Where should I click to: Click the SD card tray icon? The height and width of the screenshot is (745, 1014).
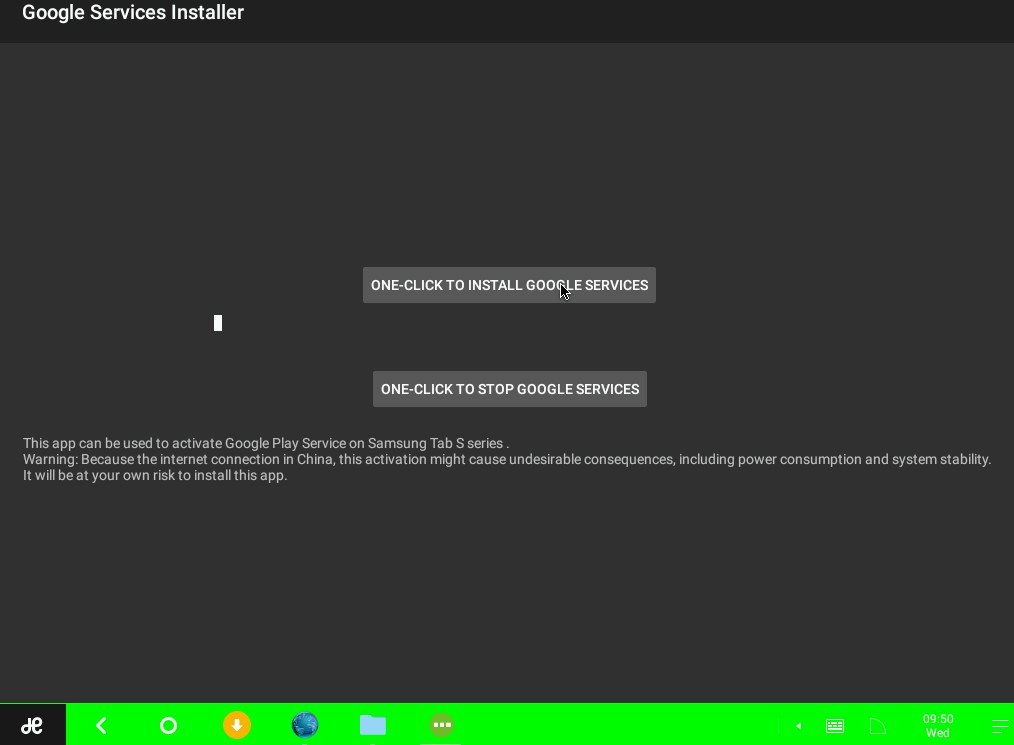(x=878, y=726)
